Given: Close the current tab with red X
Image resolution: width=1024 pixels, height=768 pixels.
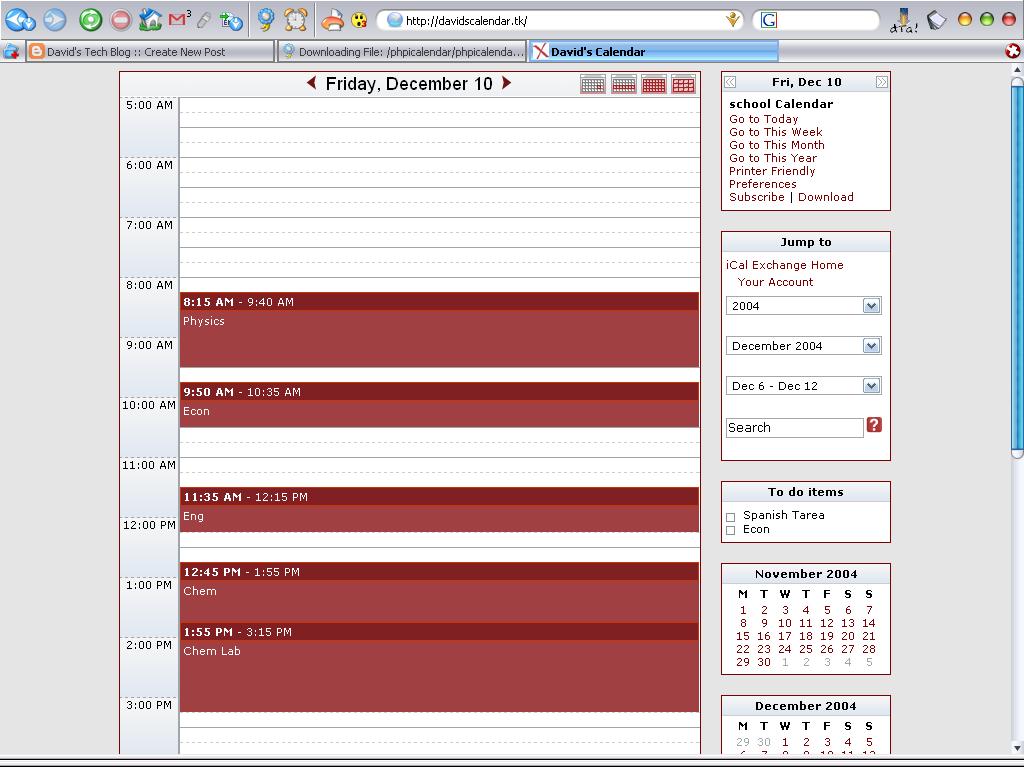Looking at the screenshot, I should (x=1012, y=51).
